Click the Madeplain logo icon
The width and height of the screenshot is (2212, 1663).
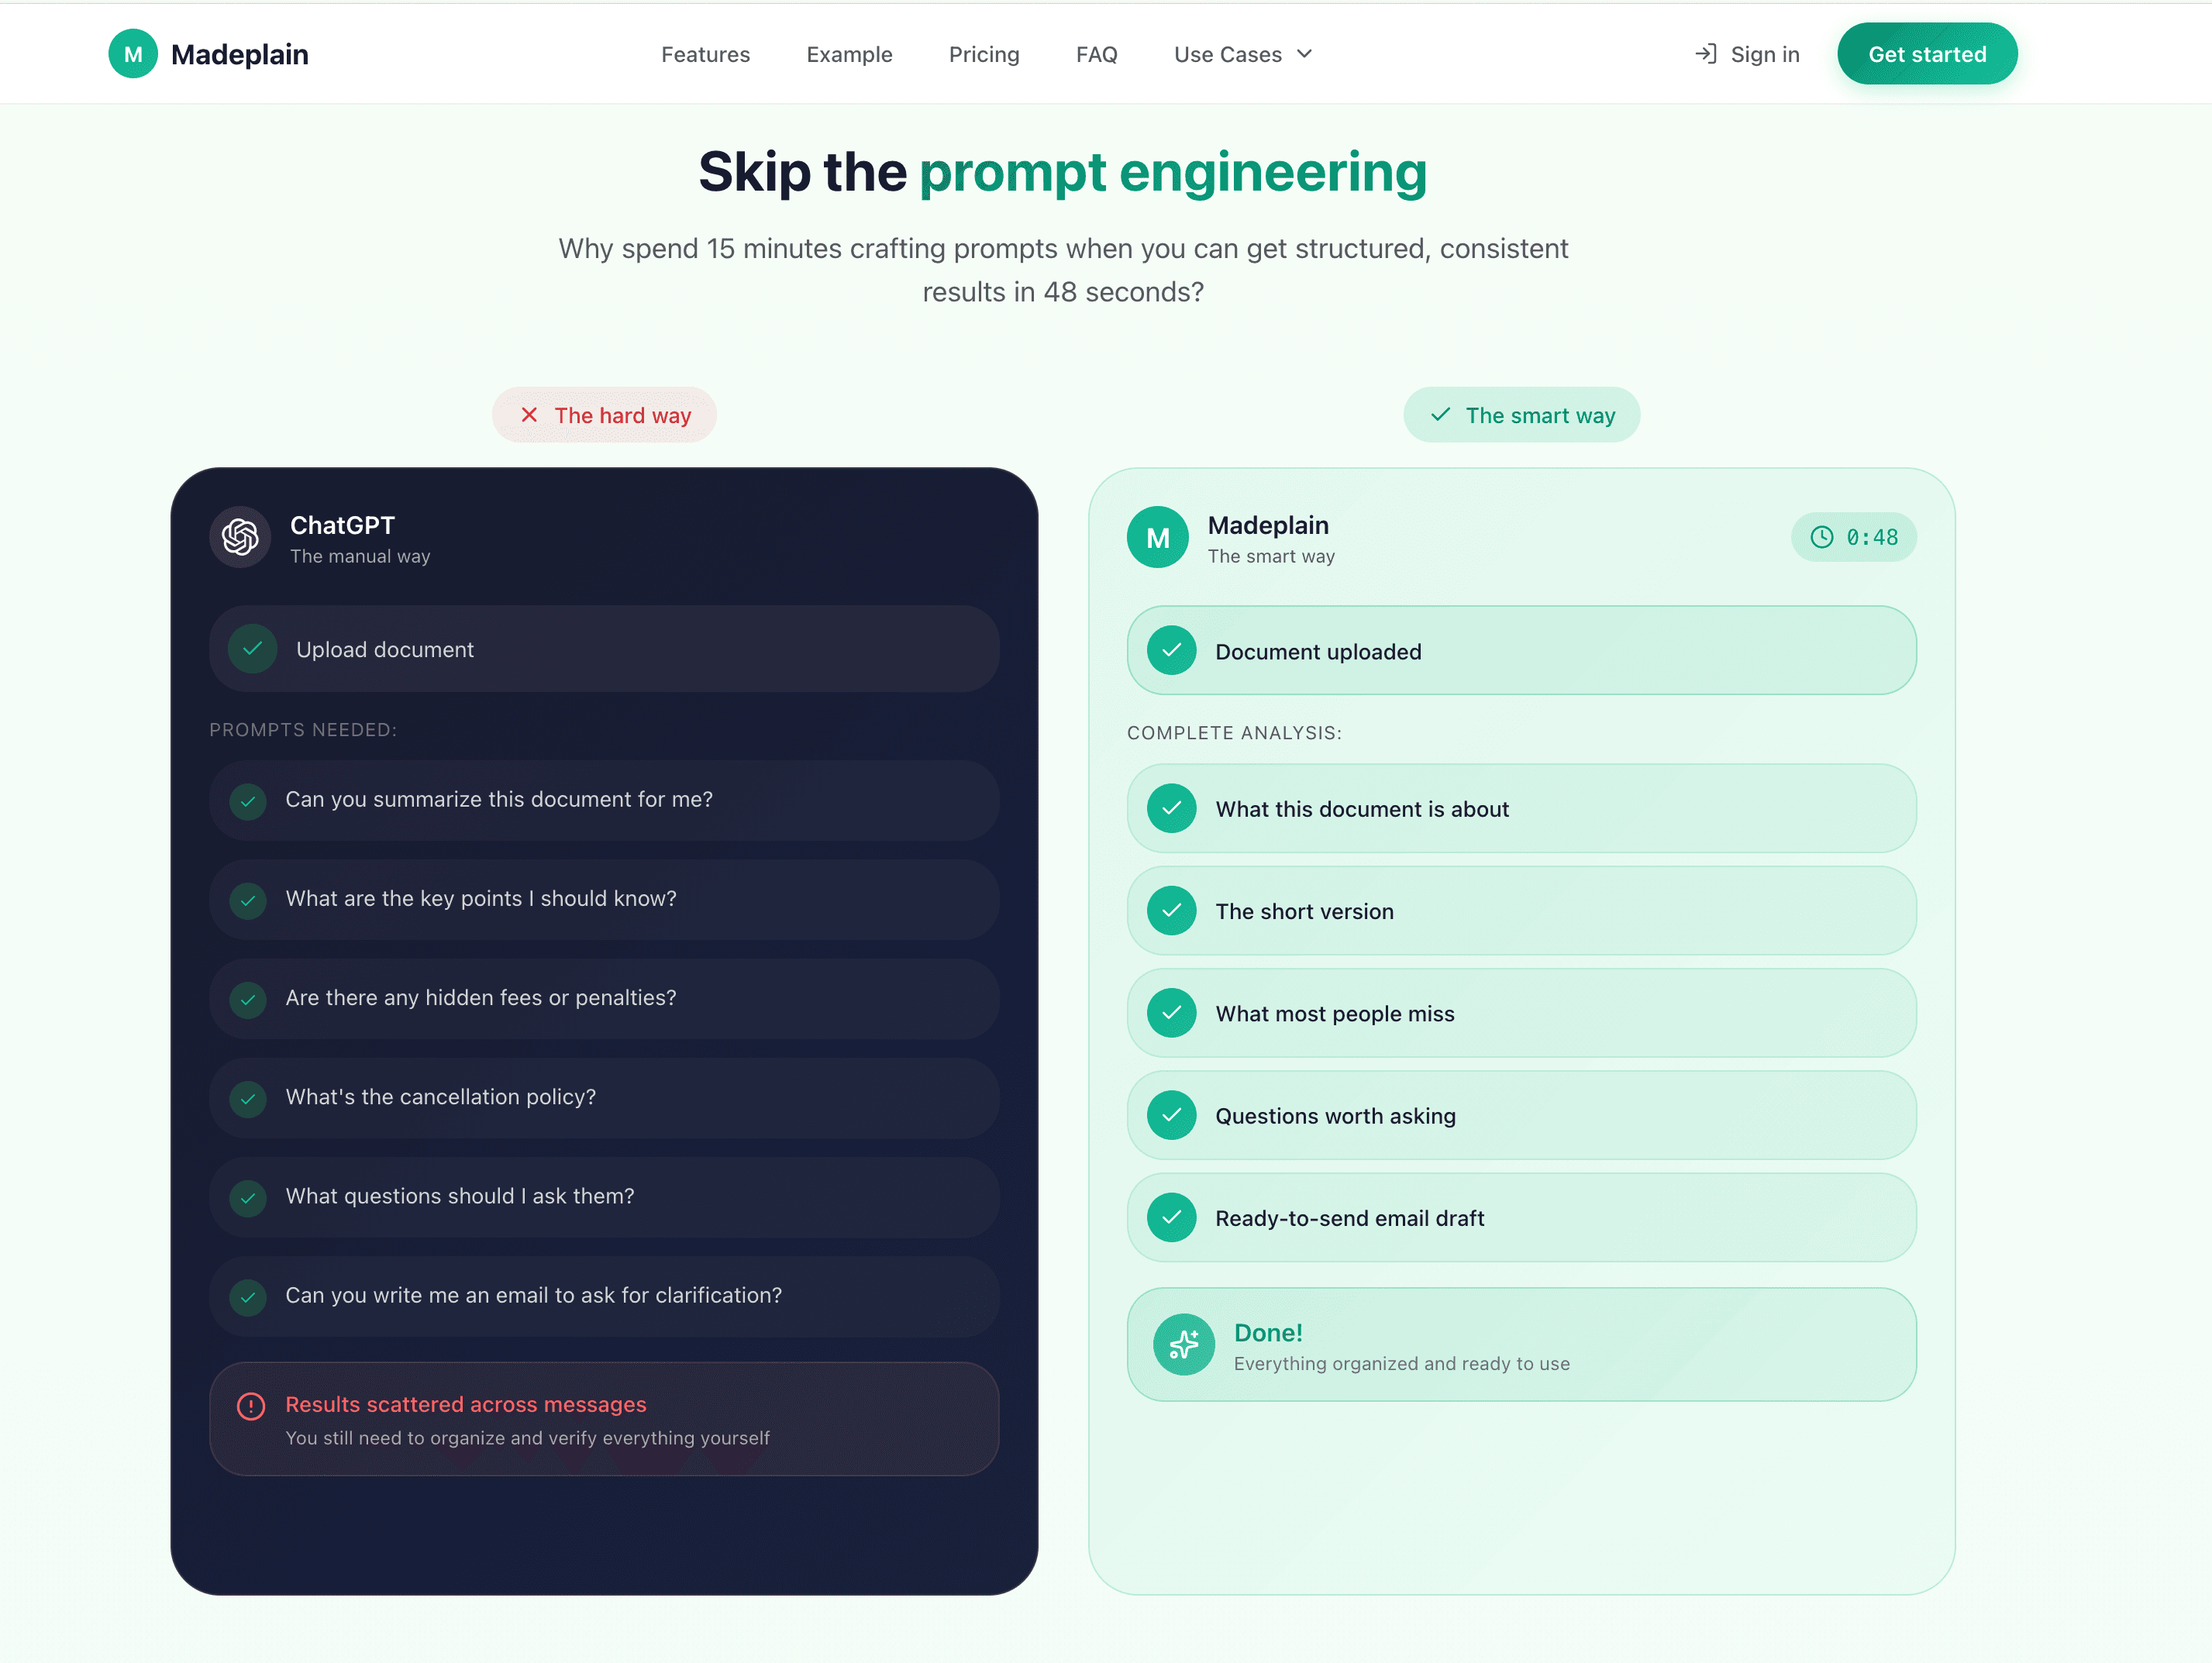134,54
